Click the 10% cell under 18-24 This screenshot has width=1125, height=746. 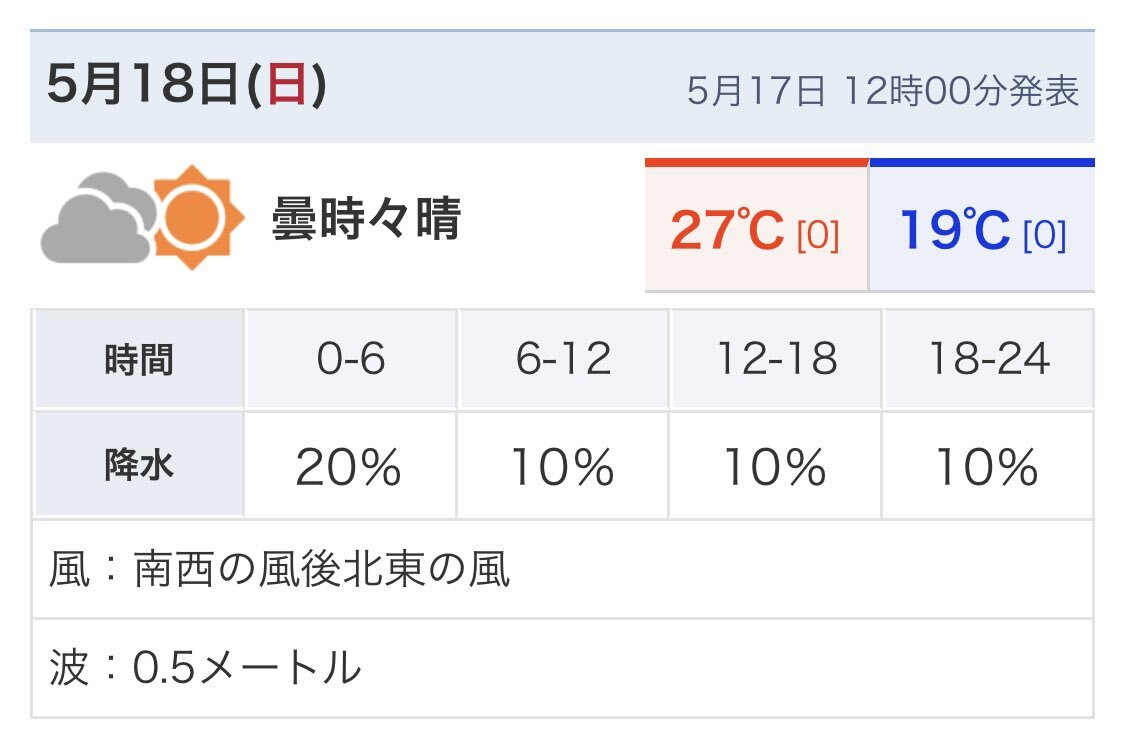(989, 465)
